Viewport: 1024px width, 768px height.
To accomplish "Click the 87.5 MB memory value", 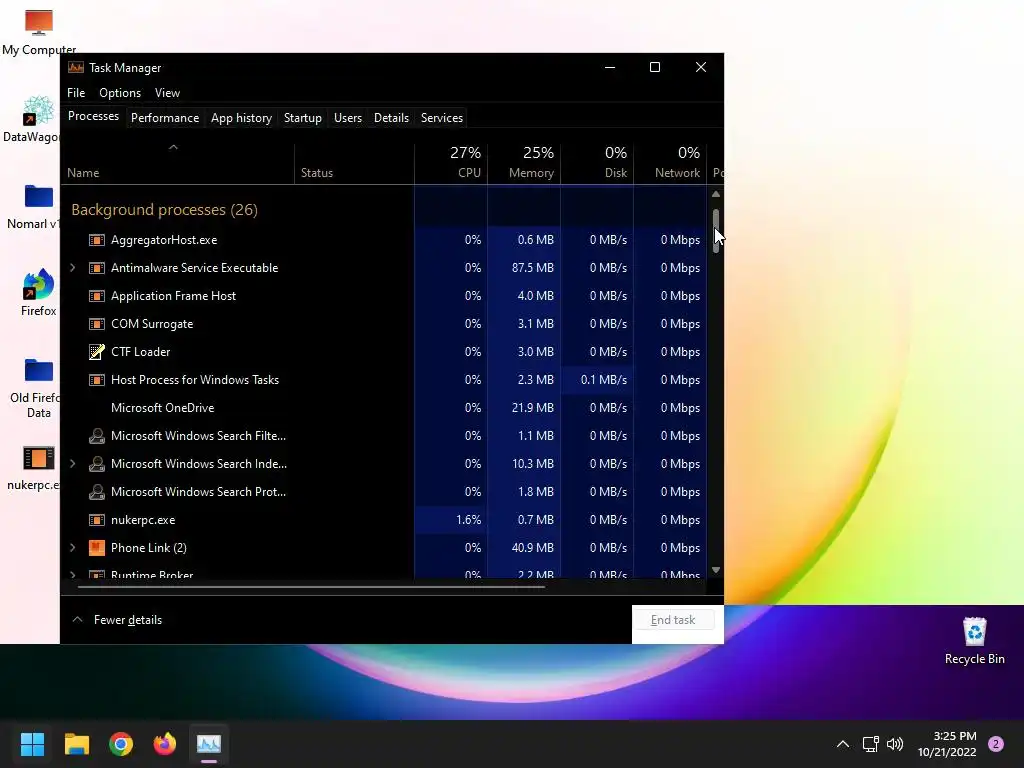I will pyautogui.click(x=532, y=268).
